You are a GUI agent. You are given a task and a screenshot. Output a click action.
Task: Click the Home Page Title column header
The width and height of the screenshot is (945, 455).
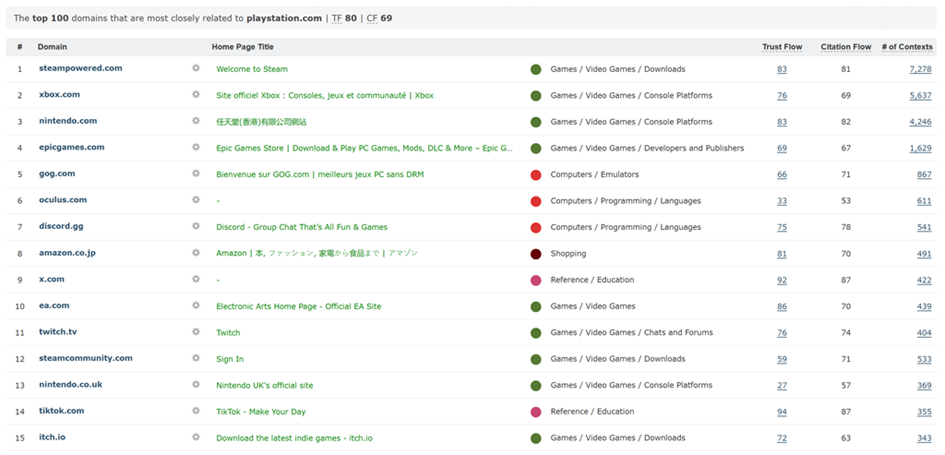pos(242,47)
